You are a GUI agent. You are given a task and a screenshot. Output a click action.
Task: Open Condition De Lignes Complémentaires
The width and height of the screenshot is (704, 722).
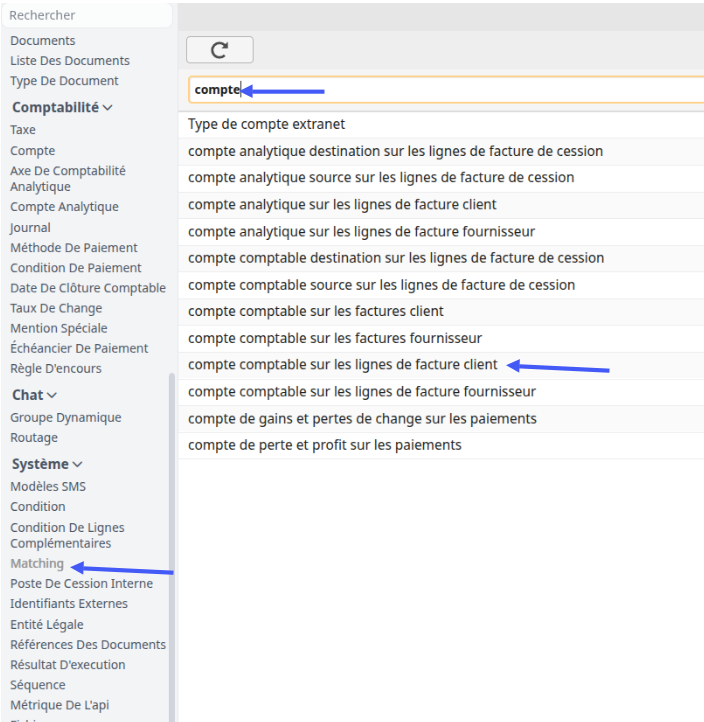pyautogui.click(x=67, y=536)
